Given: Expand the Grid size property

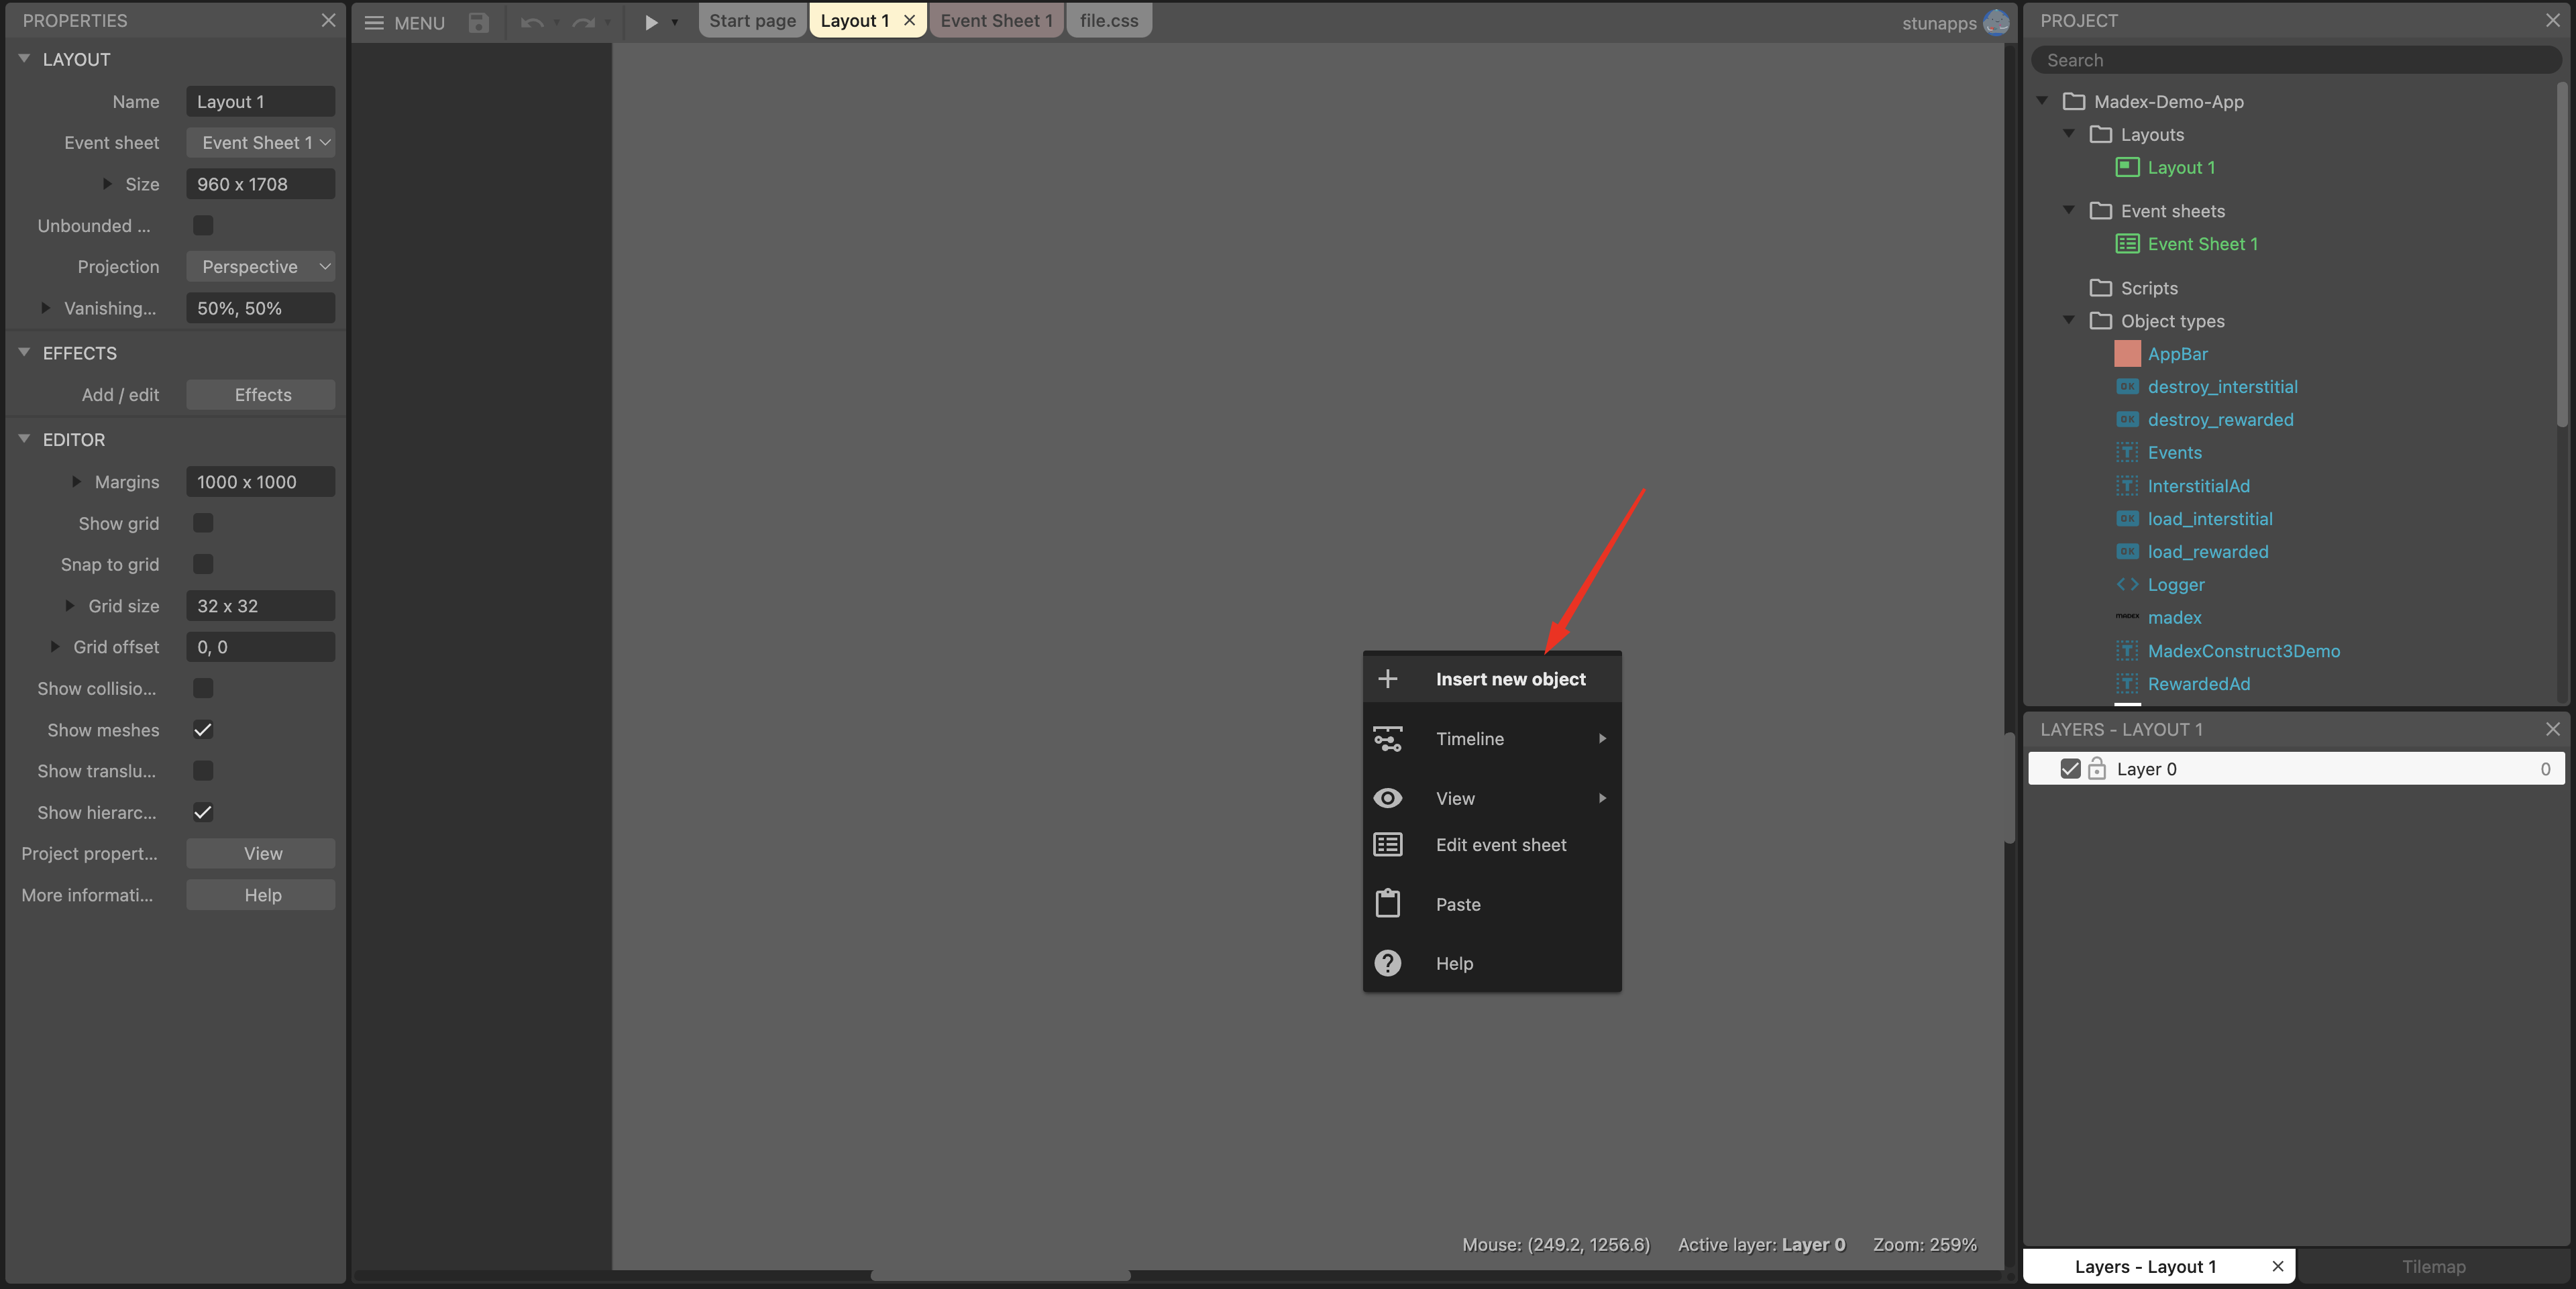Looking at the screenshot, I should coord(70,606).
